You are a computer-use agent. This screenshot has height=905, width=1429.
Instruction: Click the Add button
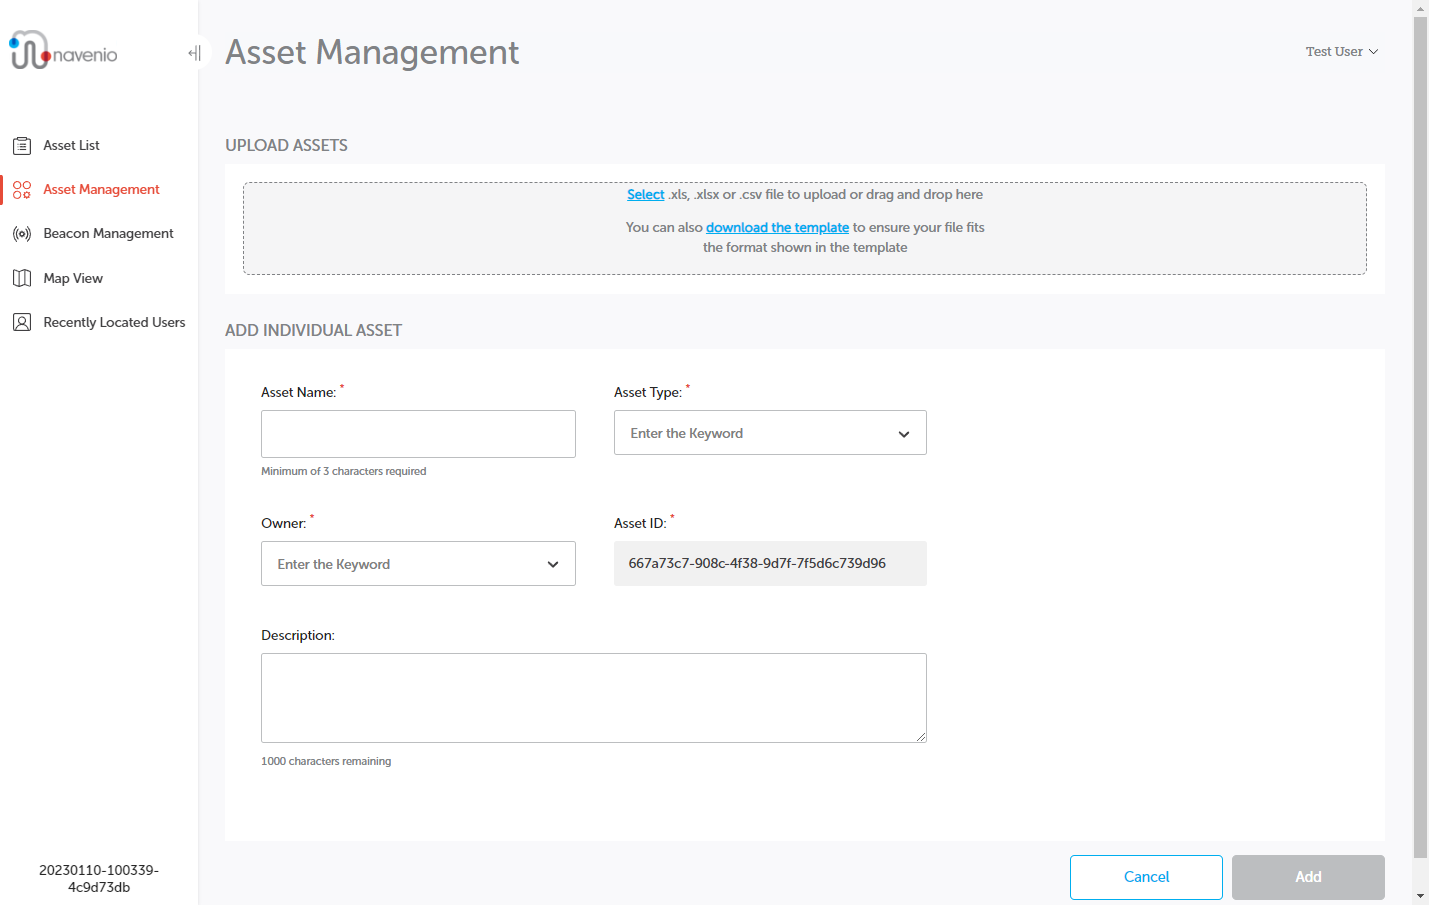point(1307,877)
